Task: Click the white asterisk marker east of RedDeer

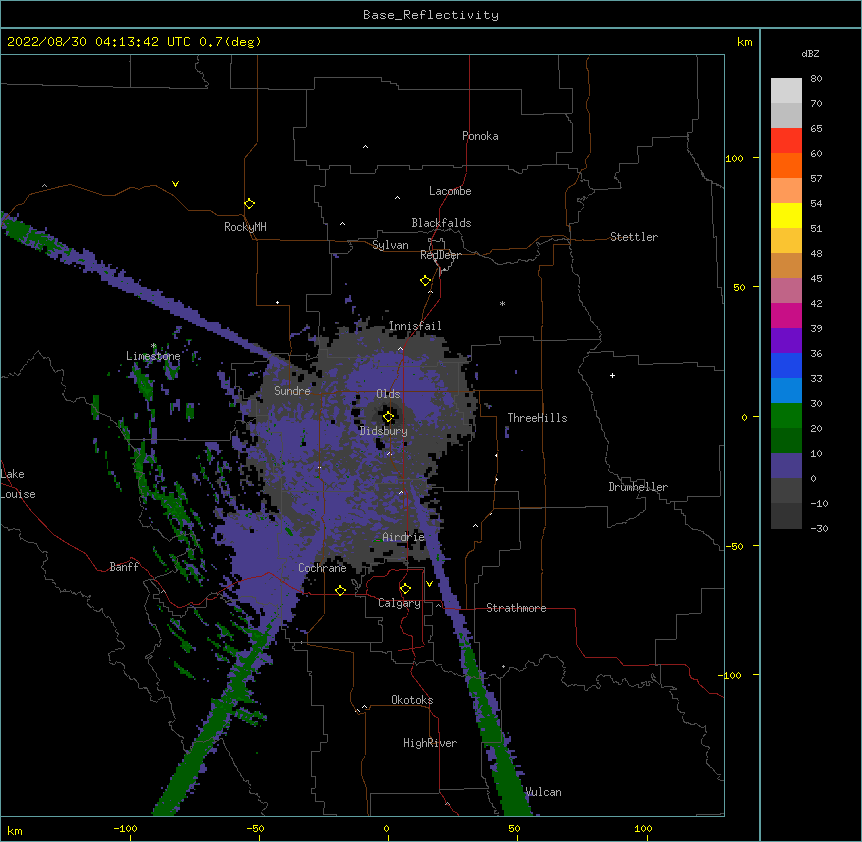Action: (x=502, y=303)
